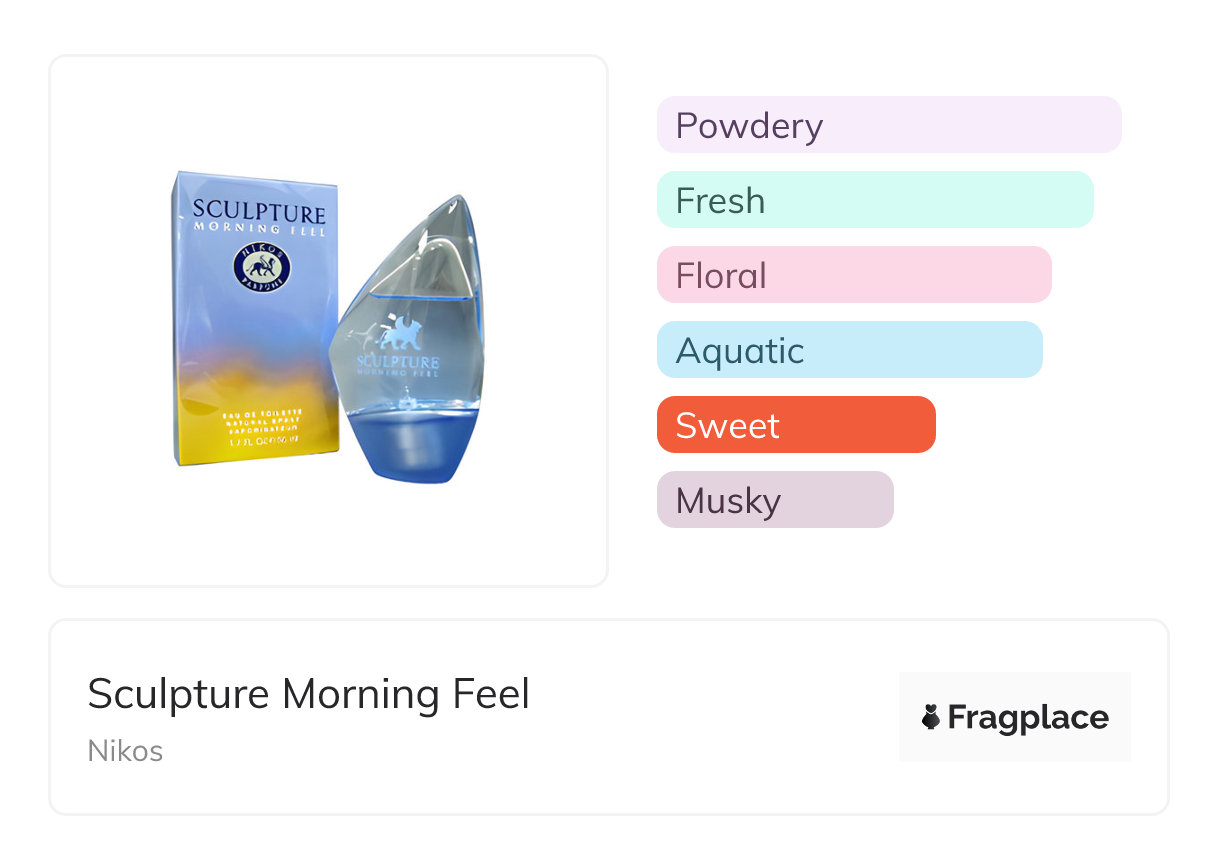The height and width of the screenshot is (864, 1218).
Task: Click the SCULPTURE lettering on the bottle
Action: [398, 361]
